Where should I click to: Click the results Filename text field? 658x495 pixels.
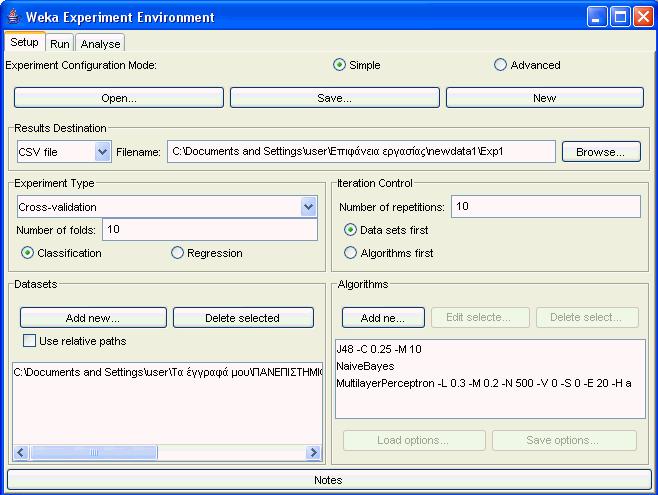361,151
